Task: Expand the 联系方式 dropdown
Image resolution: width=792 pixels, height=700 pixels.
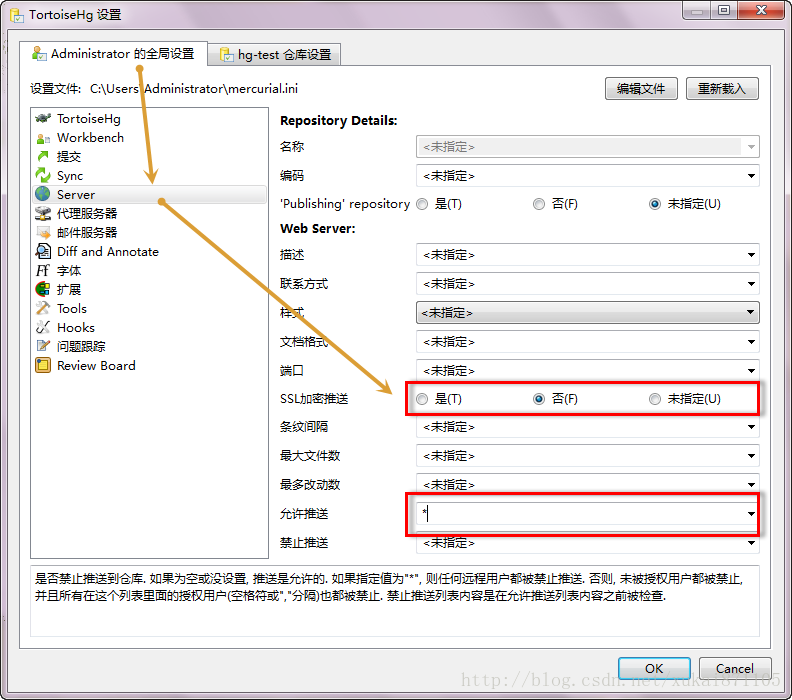Action: point(751,284)
